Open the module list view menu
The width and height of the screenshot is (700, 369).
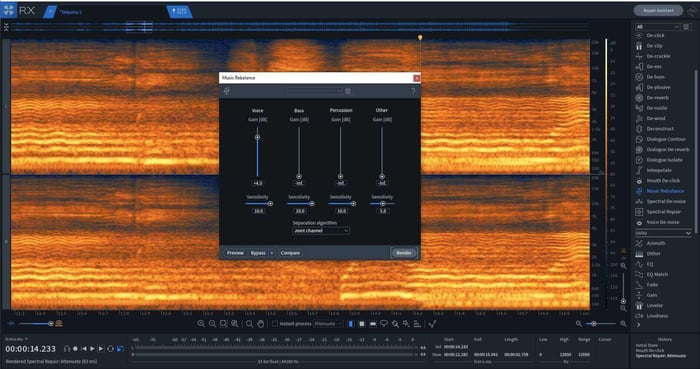click(x=686, y=27)
